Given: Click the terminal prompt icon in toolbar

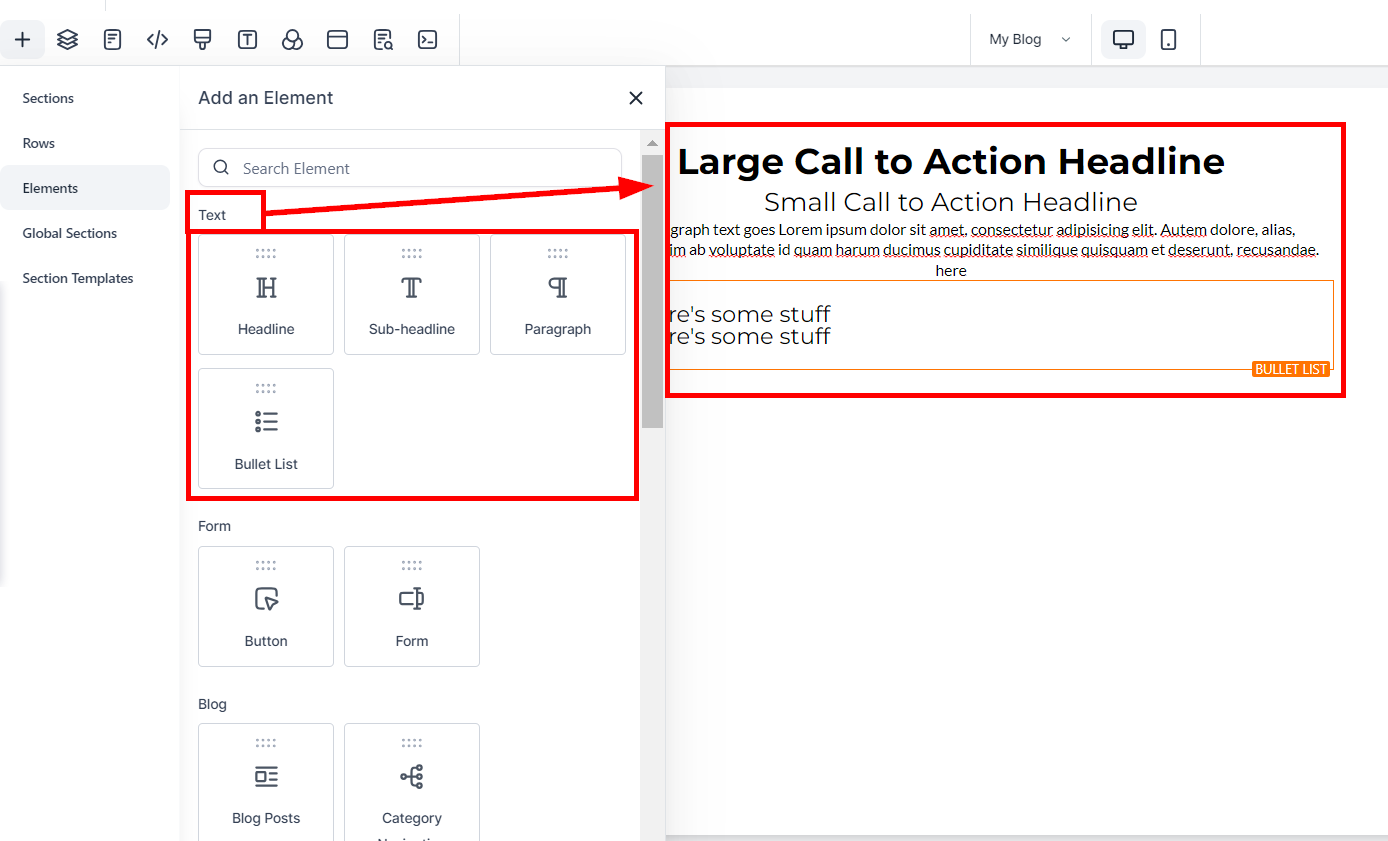Looking at the screenshot, I should pyautogui.click(x=427, y=40).
